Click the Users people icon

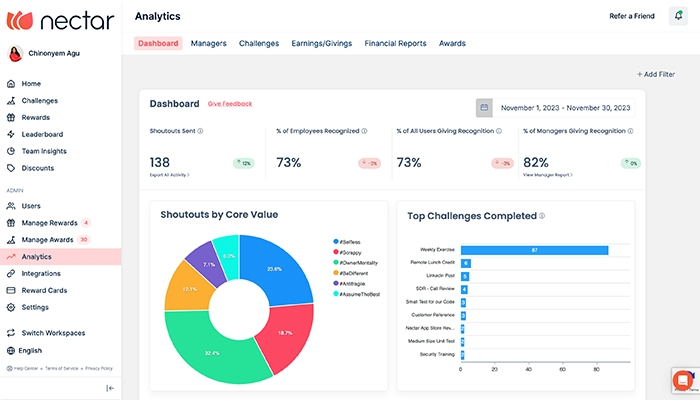click(x=11, y=206)
